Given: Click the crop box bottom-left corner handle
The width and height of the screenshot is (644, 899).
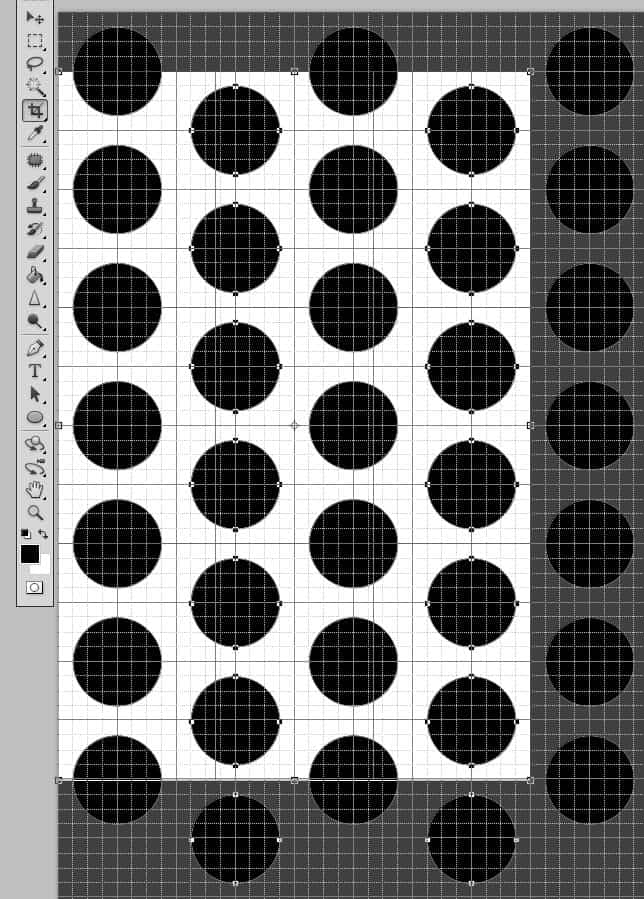Looking at the screenshot, I should point(58,780).
